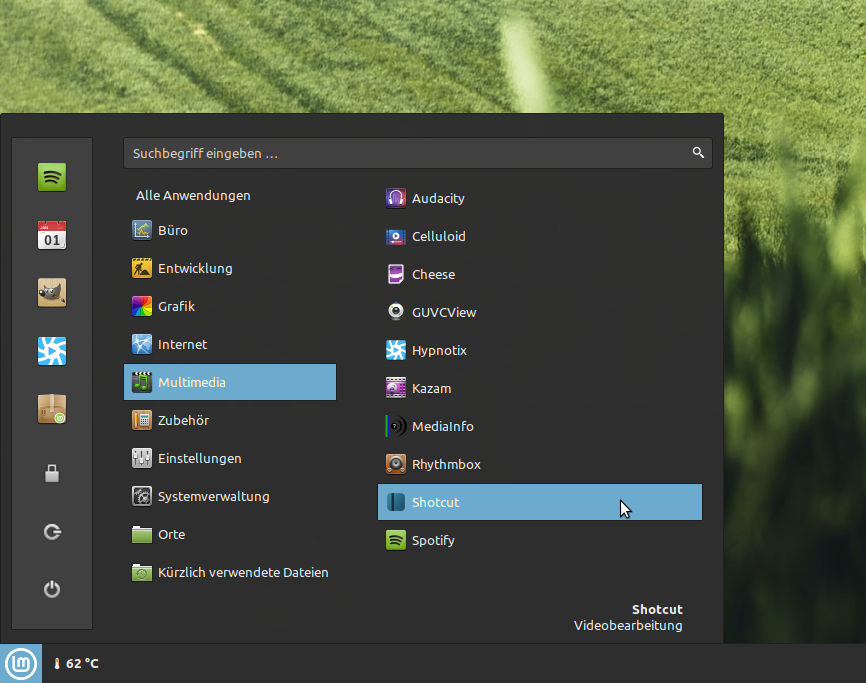Launch Audacity from the app list
The width and height of the screenshot is (866, 683).
pos(438,198)
